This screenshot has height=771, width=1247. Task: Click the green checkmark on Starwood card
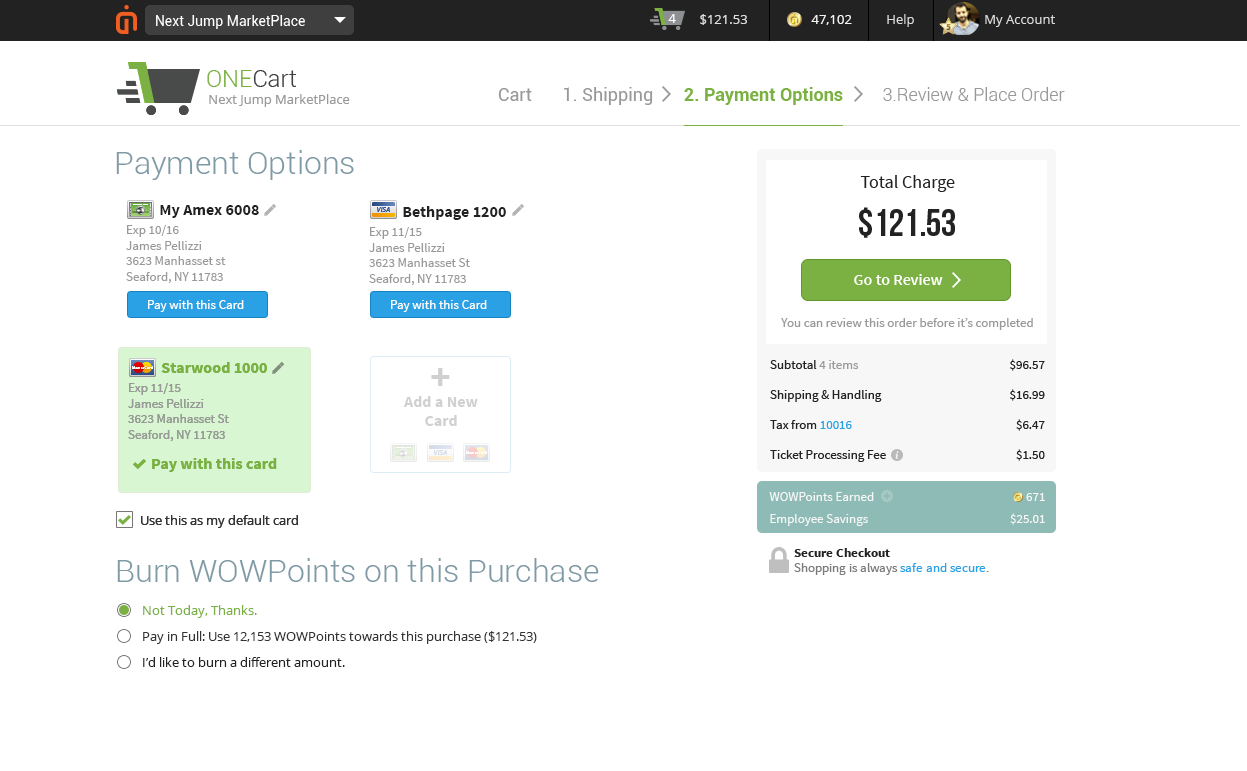pyautogui.click(x=139, y=464)
